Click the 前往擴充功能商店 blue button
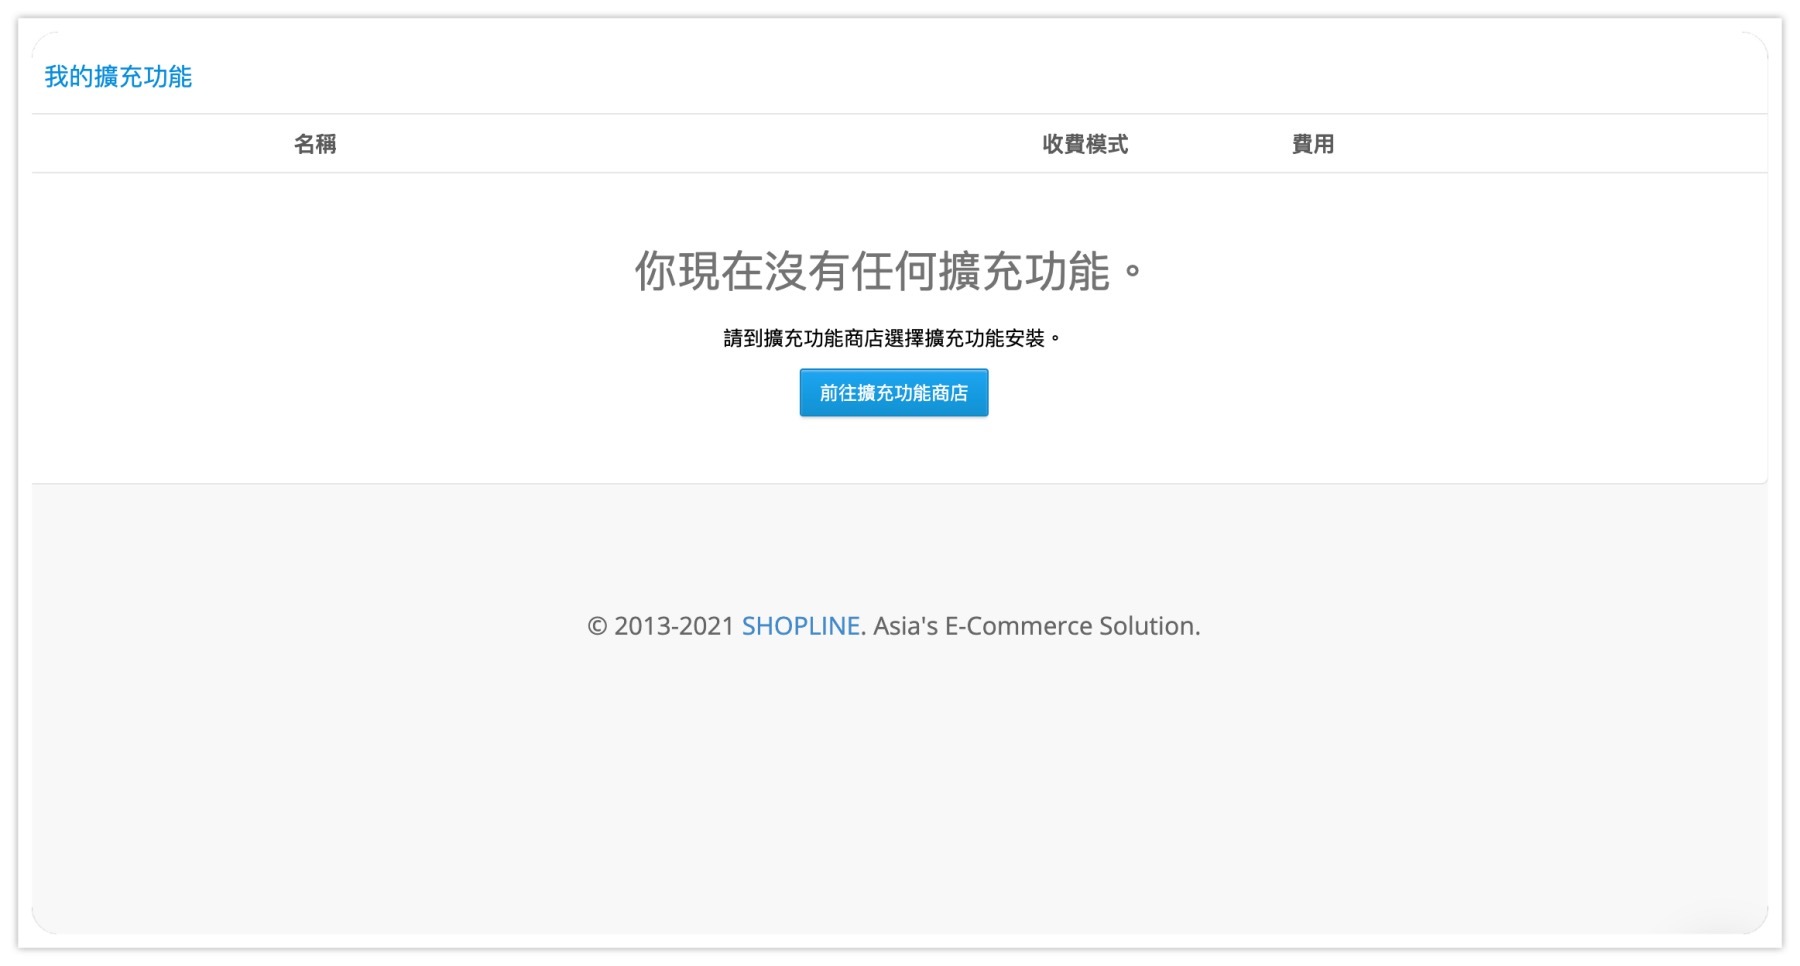This screenshot has width=1800, height=966. point(893,393)
